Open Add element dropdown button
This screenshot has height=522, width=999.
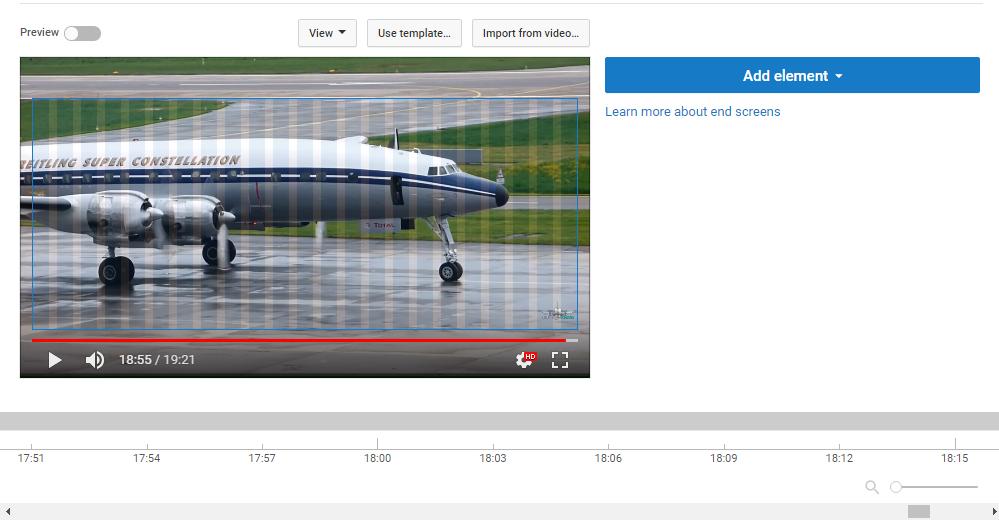[792, 75]
